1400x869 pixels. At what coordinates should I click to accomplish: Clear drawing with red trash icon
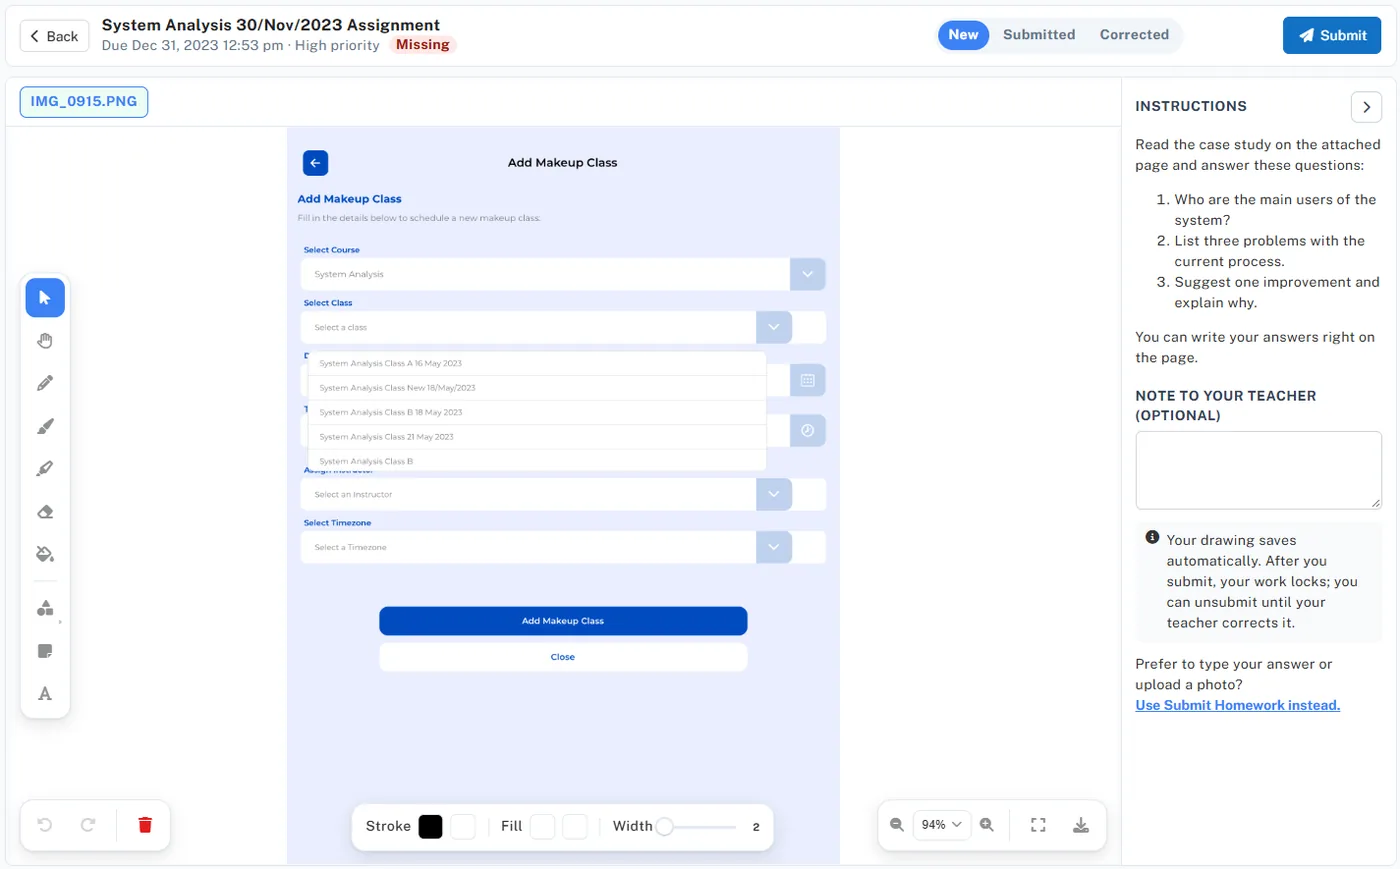pyautogui.click(x=145, y=825)
